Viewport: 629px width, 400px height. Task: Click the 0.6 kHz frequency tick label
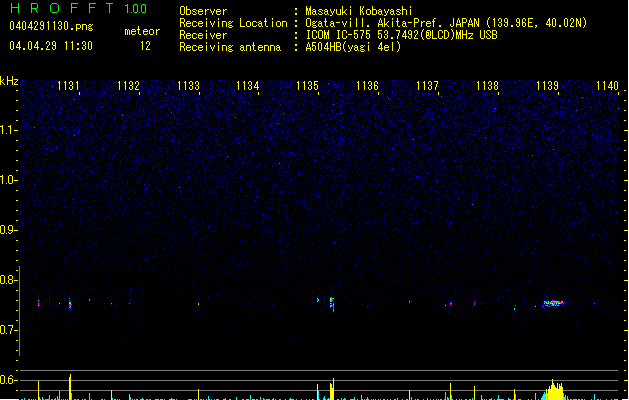click(9, 380)
